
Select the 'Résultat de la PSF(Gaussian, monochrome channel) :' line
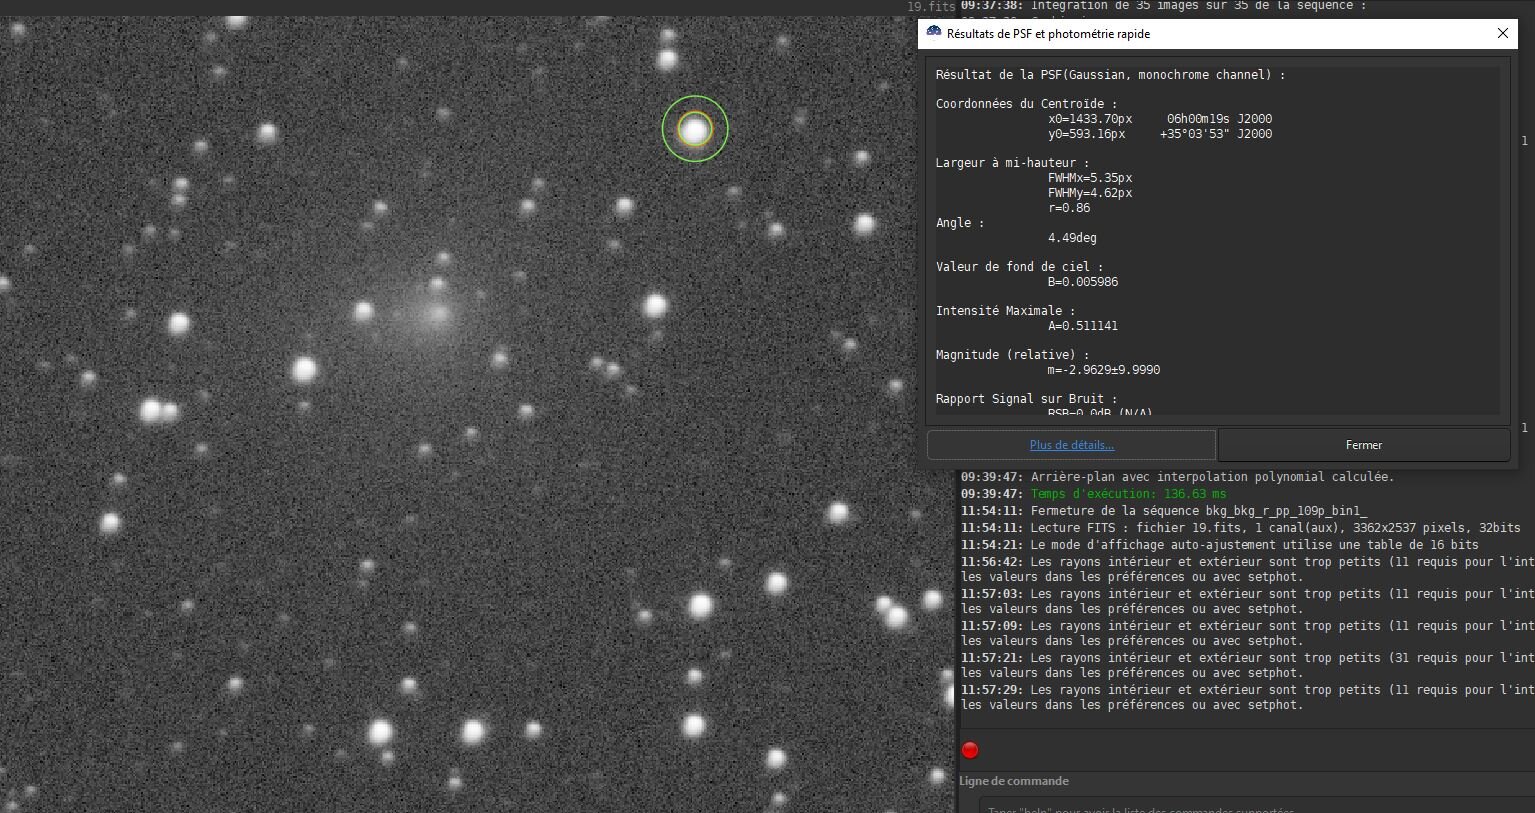pyautogui.click(x=1110, y=75)
